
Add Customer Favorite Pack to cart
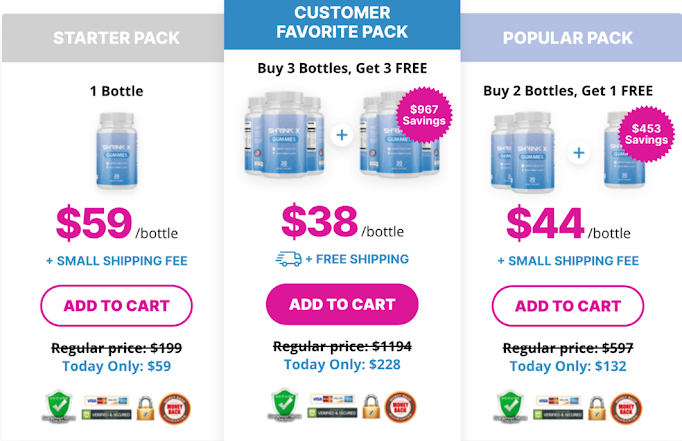(x=342, y=304)
